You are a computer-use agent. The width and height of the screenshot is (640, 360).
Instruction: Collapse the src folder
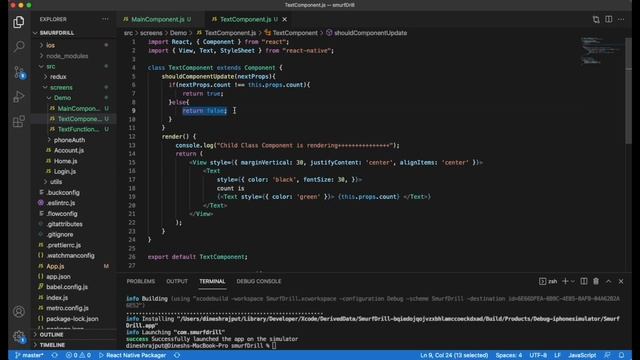tap(50, 66)
